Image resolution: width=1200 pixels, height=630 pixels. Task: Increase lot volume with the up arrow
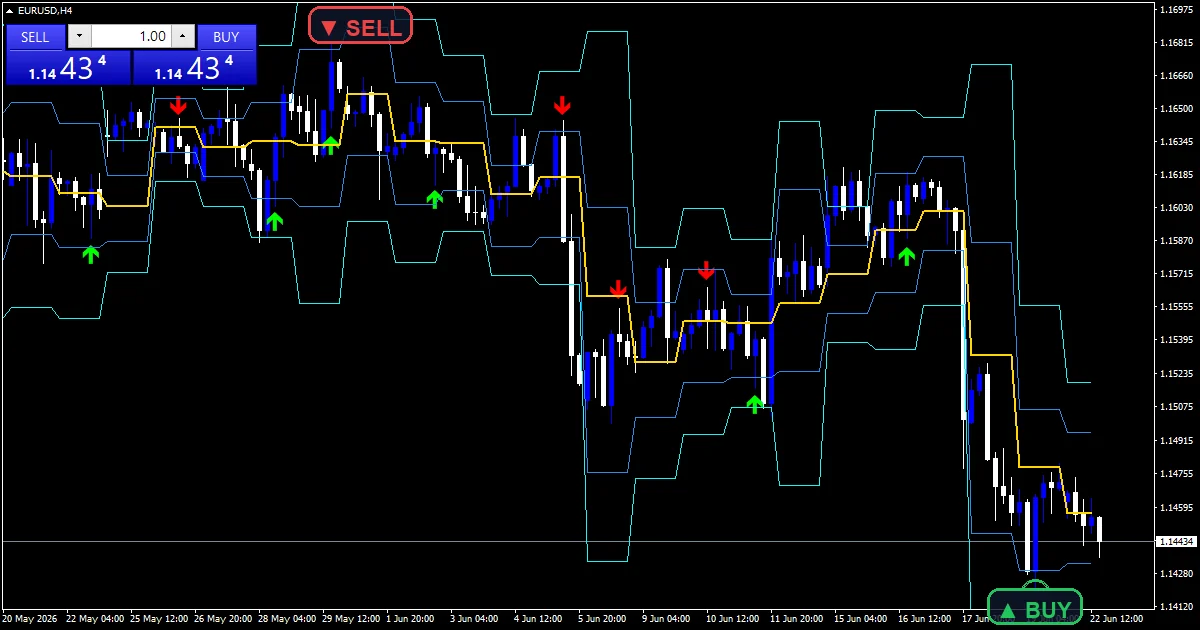pyautogui.click(x=182, y=37)
